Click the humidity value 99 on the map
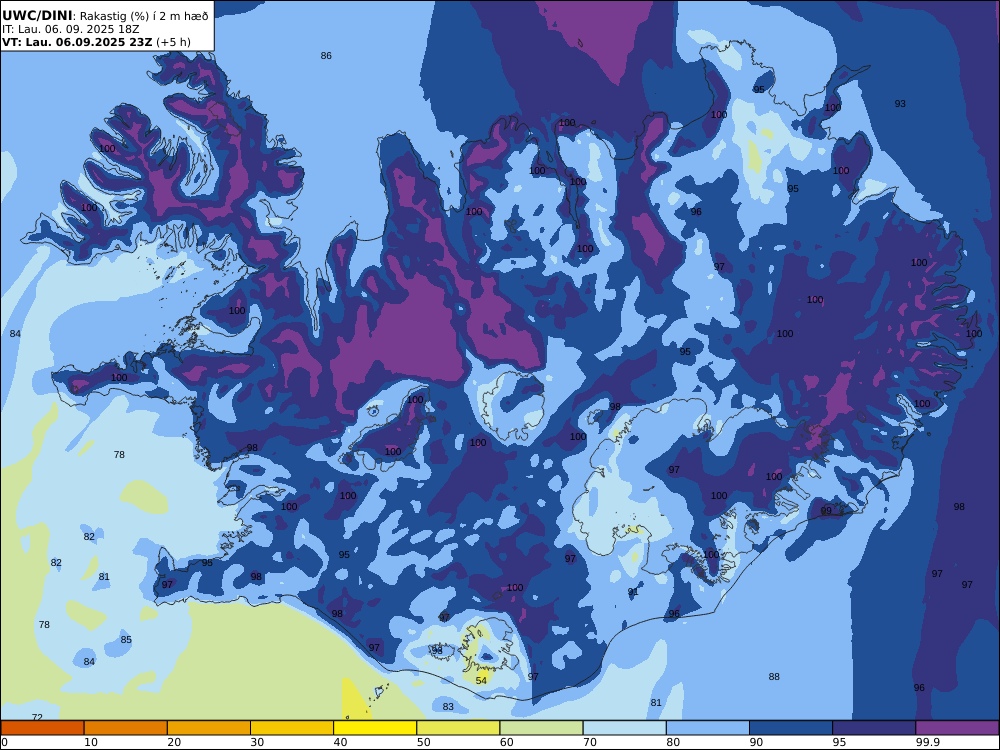Screen dimensions: 1000x750 coord(826,511)
